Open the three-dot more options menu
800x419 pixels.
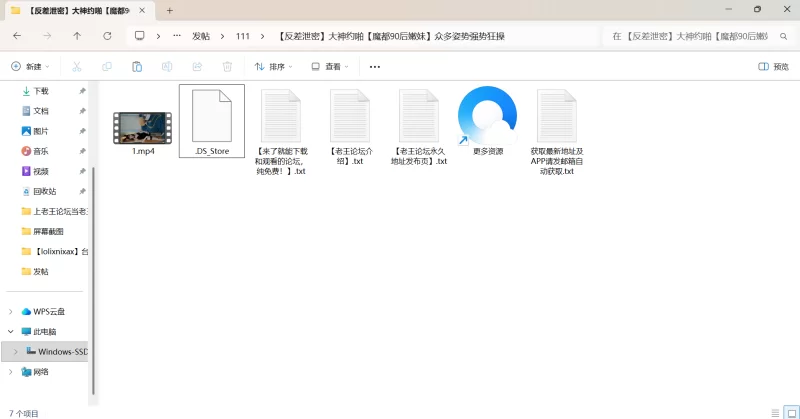tap(375, 67)
